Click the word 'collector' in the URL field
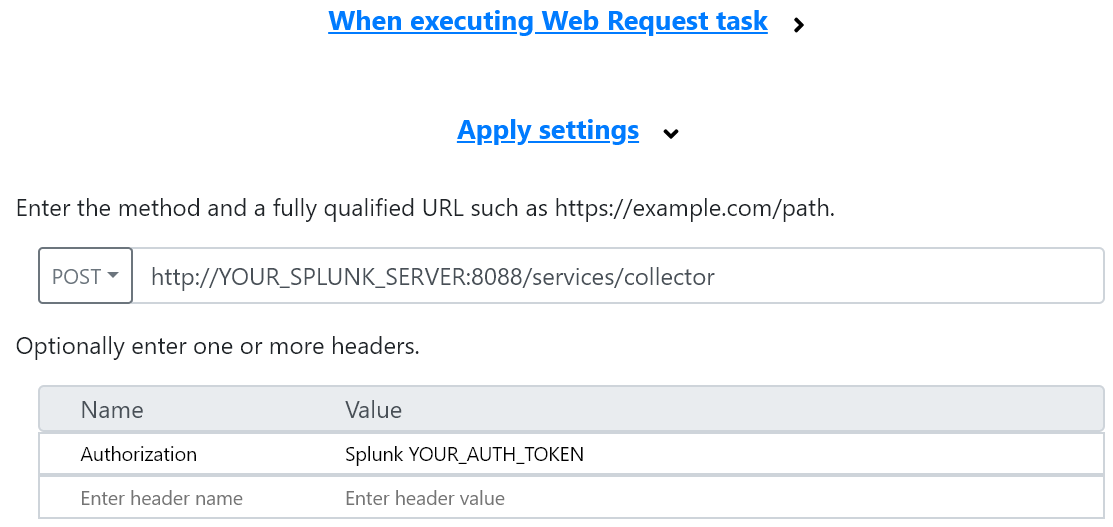 (669, 277)
